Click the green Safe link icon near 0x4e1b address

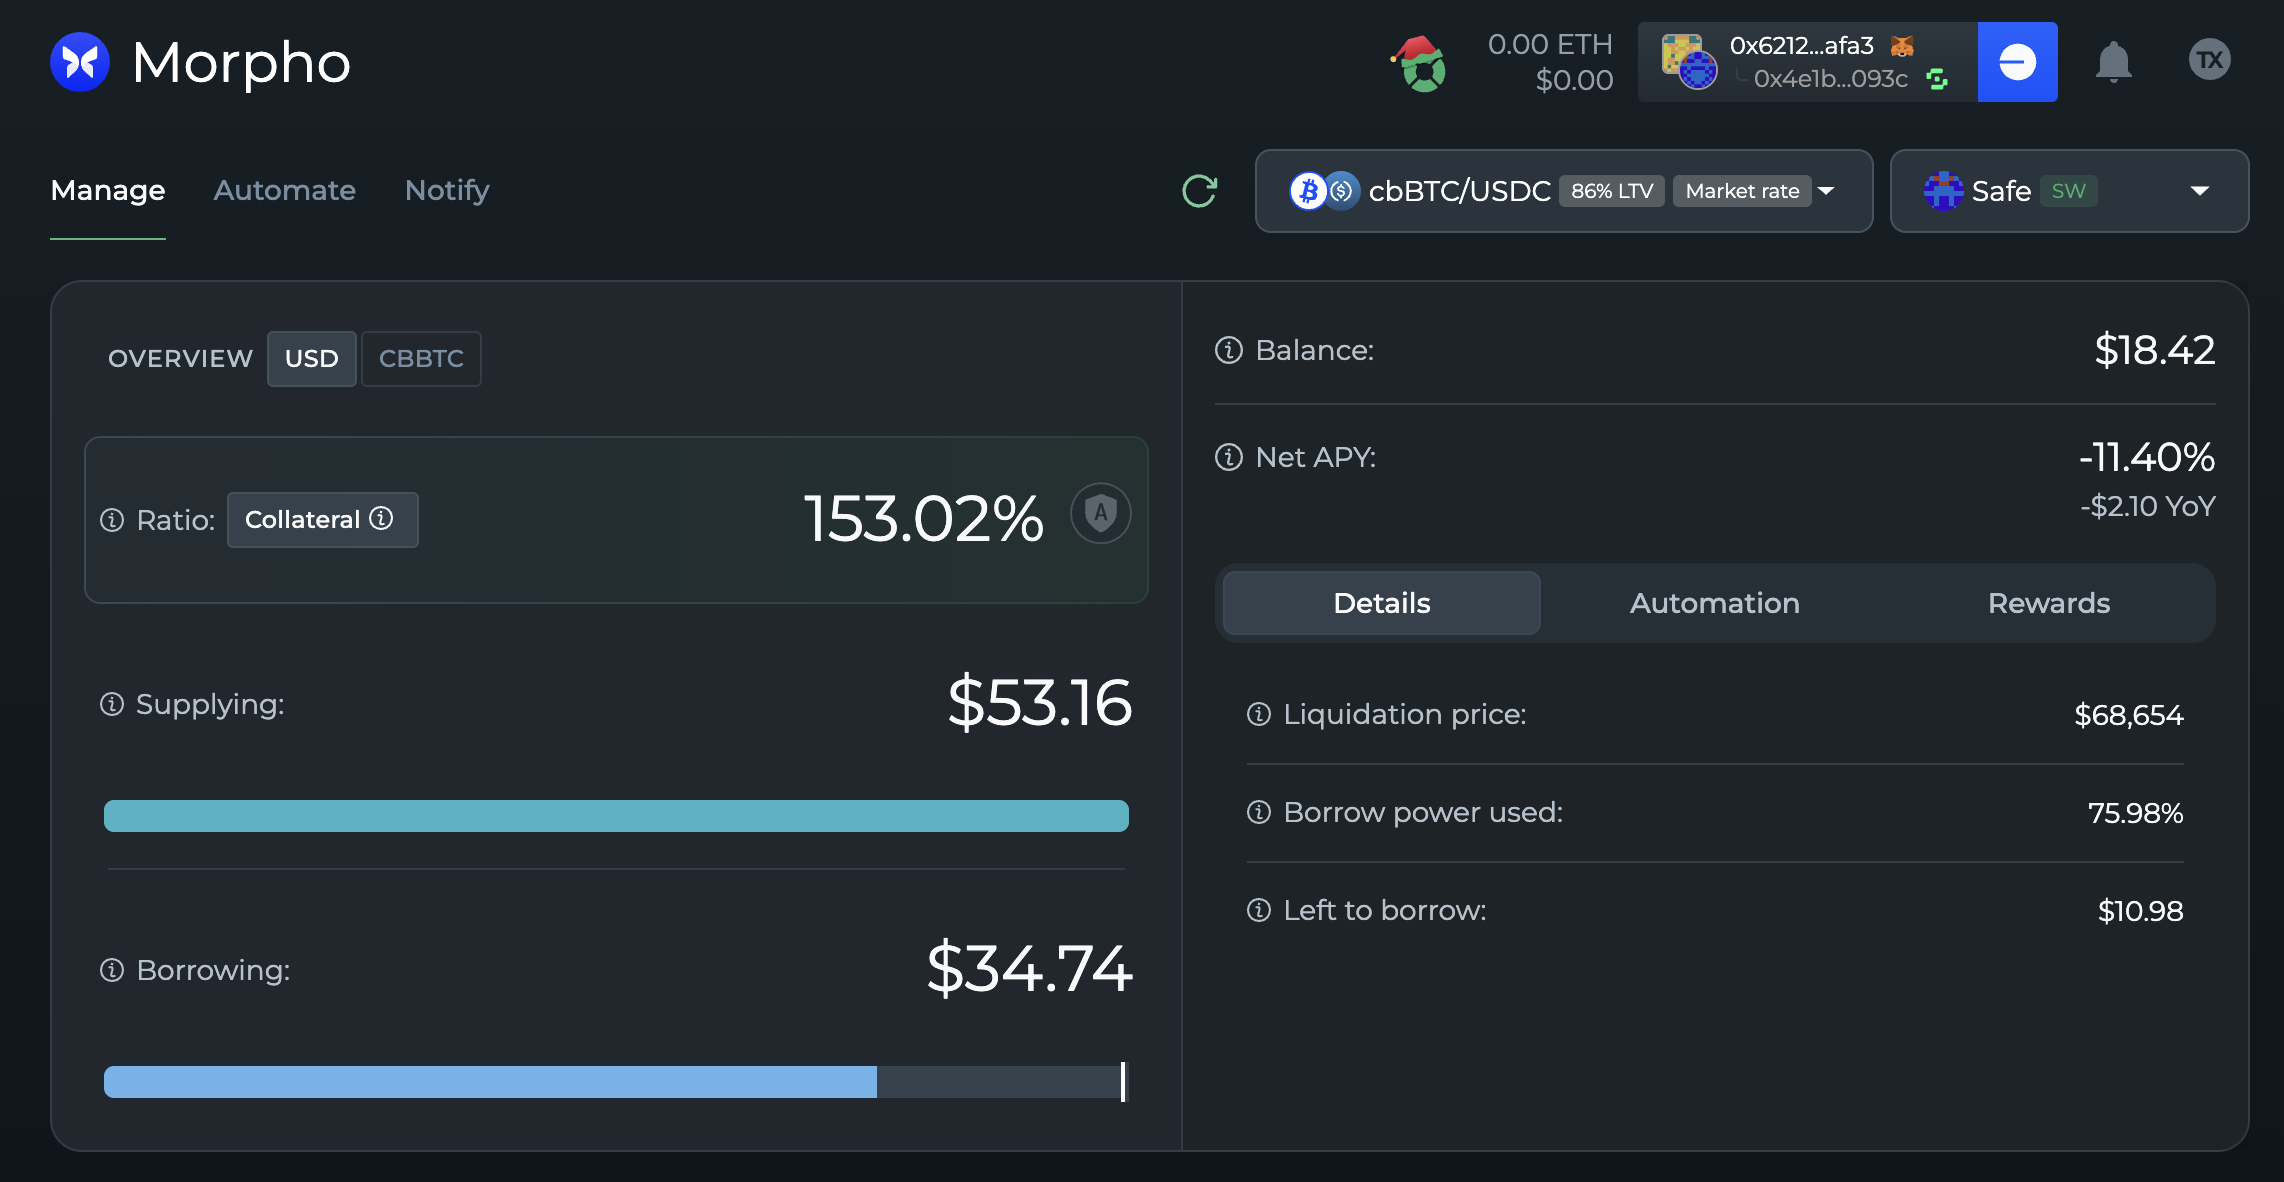[x=1937, y=80]
